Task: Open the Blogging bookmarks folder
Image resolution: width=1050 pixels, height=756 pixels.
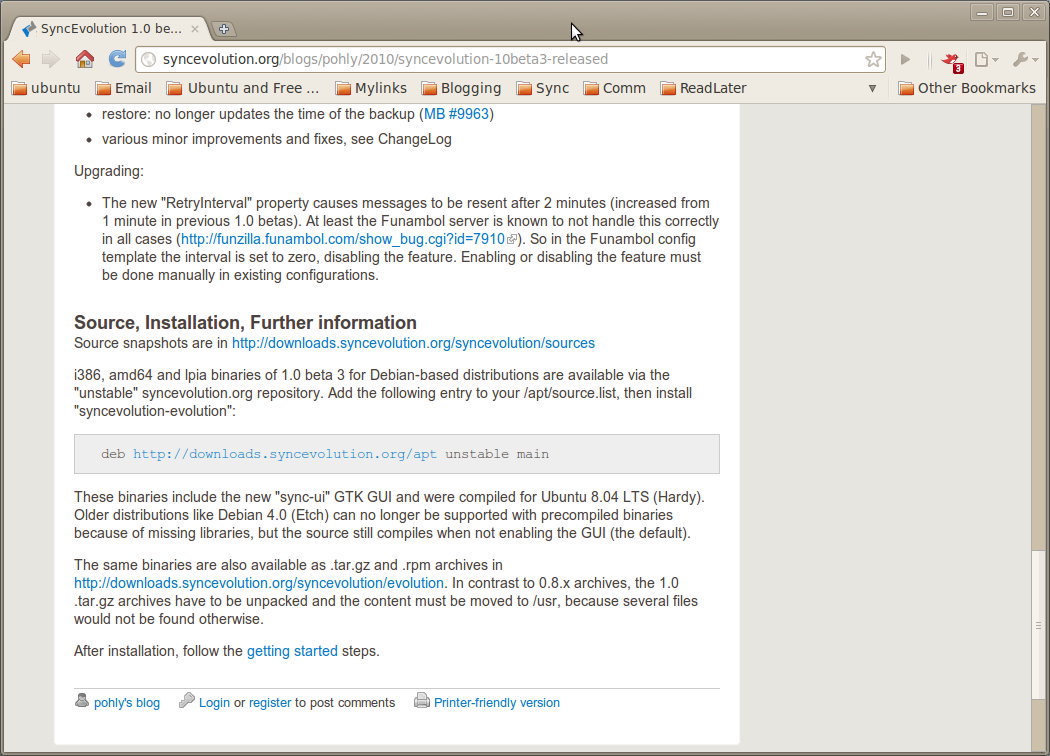Action: click(461, 88)
